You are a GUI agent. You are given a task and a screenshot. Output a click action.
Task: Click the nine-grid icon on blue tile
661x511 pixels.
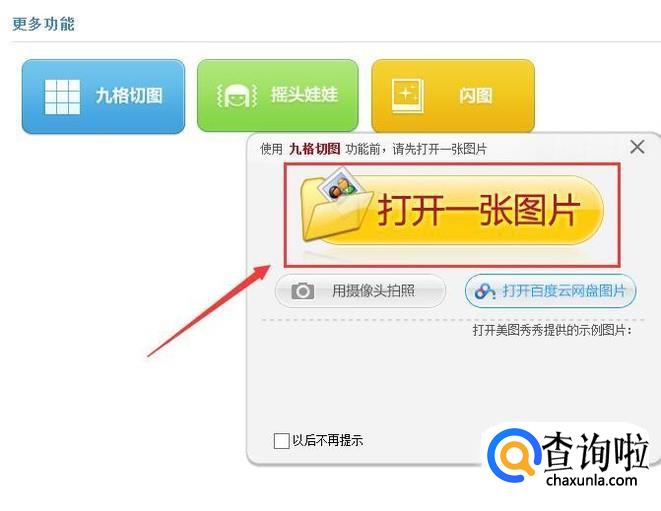(62, 97)
